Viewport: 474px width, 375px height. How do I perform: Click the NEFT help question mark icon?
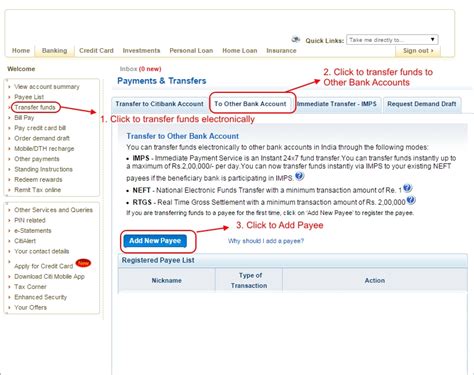(x=407, y=188)
